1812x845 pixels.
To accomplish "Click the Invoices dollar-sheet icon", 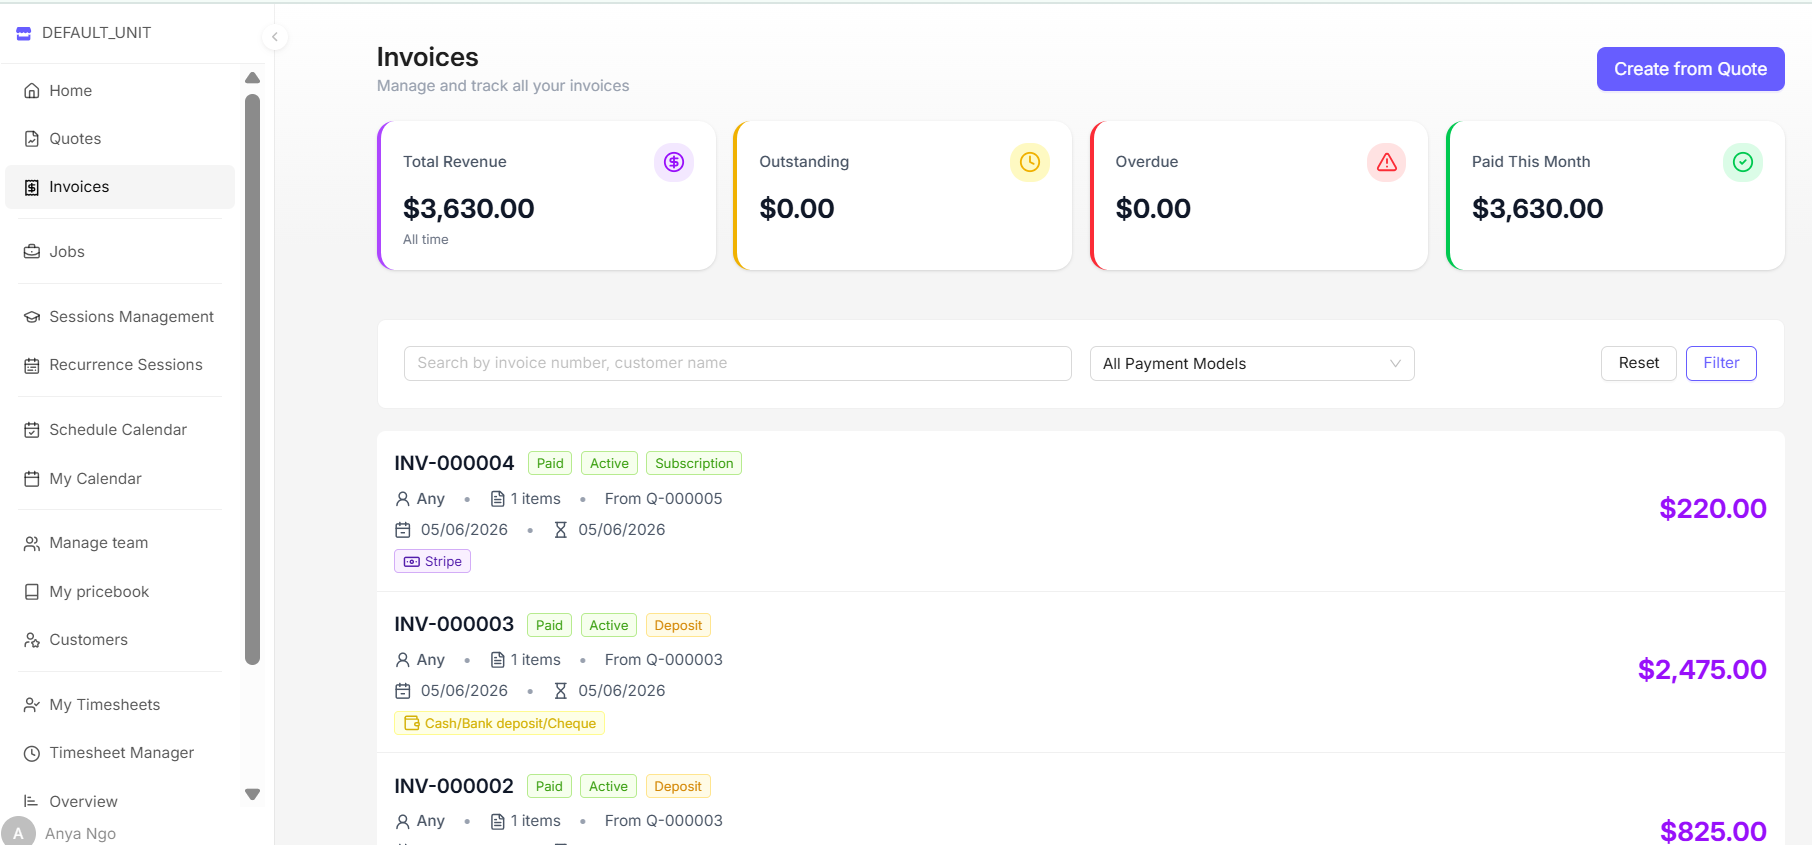I will pyautogui.click(x=32, y=187).
